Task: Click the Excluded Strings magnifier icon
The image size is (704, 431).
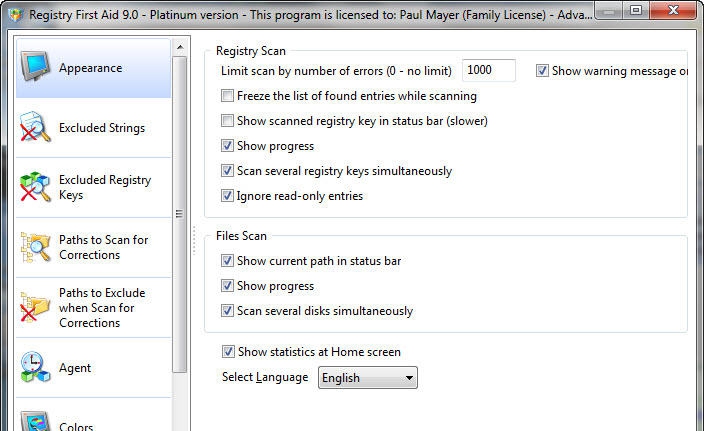Action: point(35,127)
